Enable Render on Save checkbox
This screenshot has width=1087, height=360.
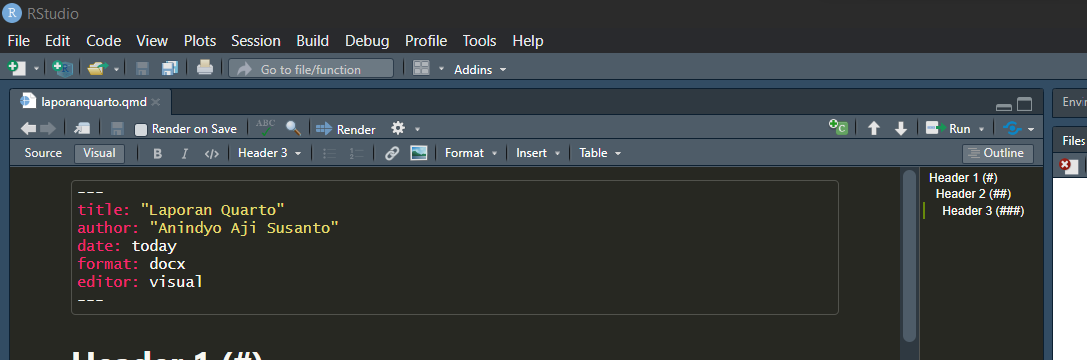point(141,130)
